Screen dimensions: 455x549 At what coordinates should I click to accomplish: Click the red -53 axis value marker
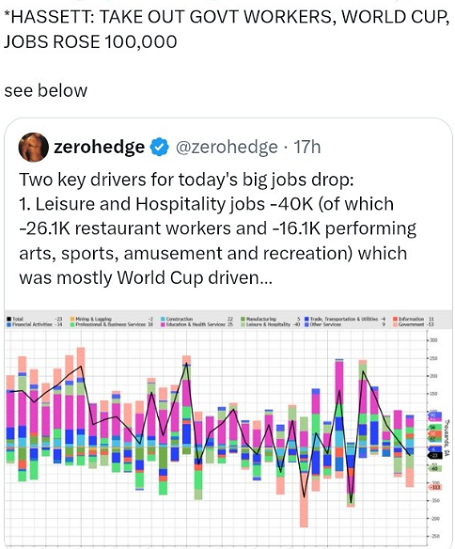click(x=435, y=487)
